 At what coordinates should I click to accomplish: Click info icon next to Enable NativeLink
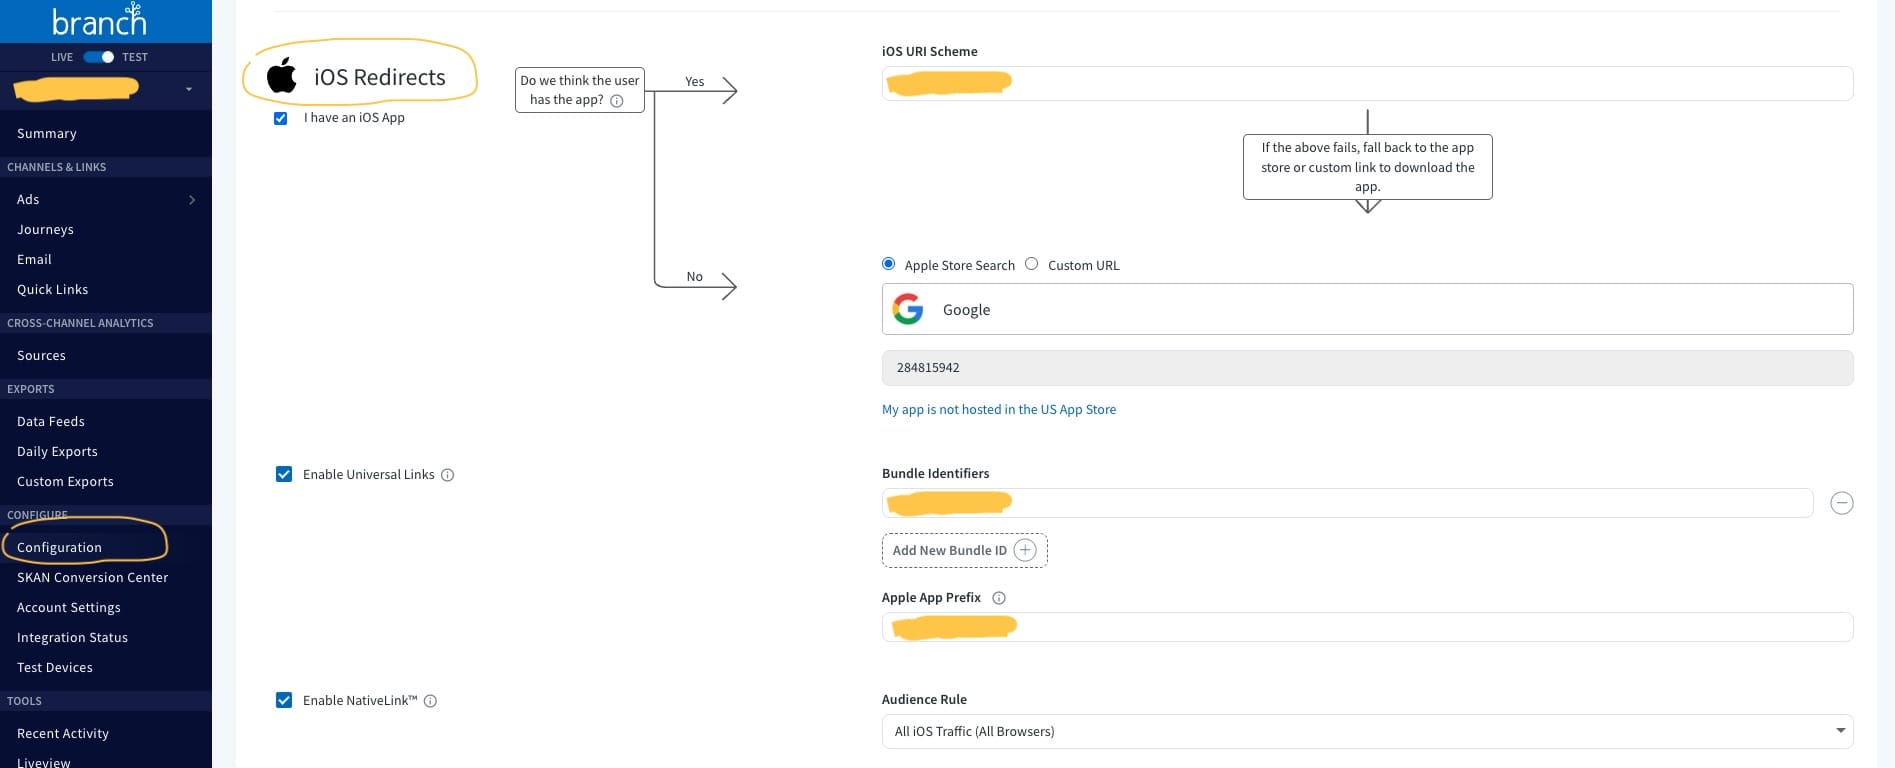431,701
